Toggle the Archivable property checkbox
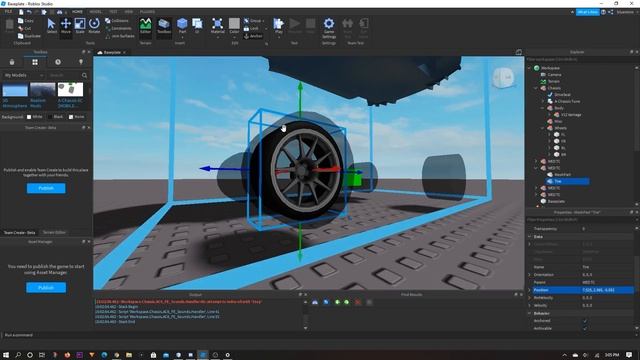This screenshot has height=360, width=640. coord(584,328)
